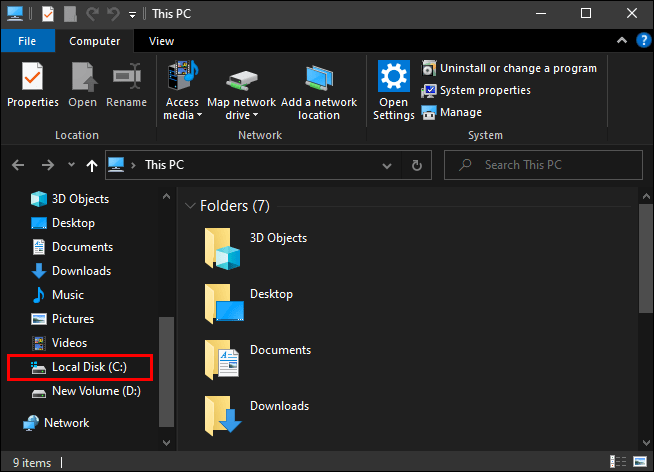Click the Desktop folder icon in main pane

[224, 304]
